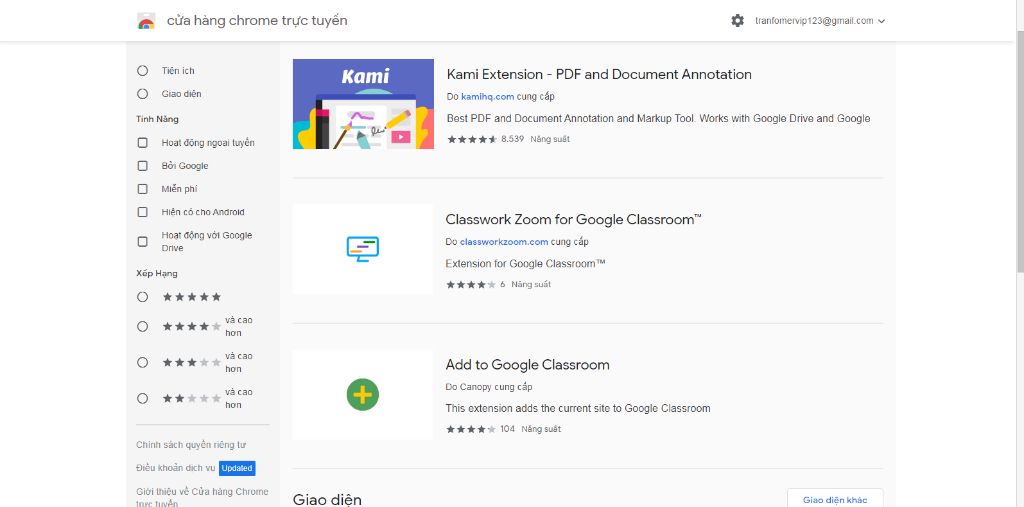The image size is (1024, 507).
Task: Click 'Extension for Google Classroom™' description
Action: tap(526, 264)
